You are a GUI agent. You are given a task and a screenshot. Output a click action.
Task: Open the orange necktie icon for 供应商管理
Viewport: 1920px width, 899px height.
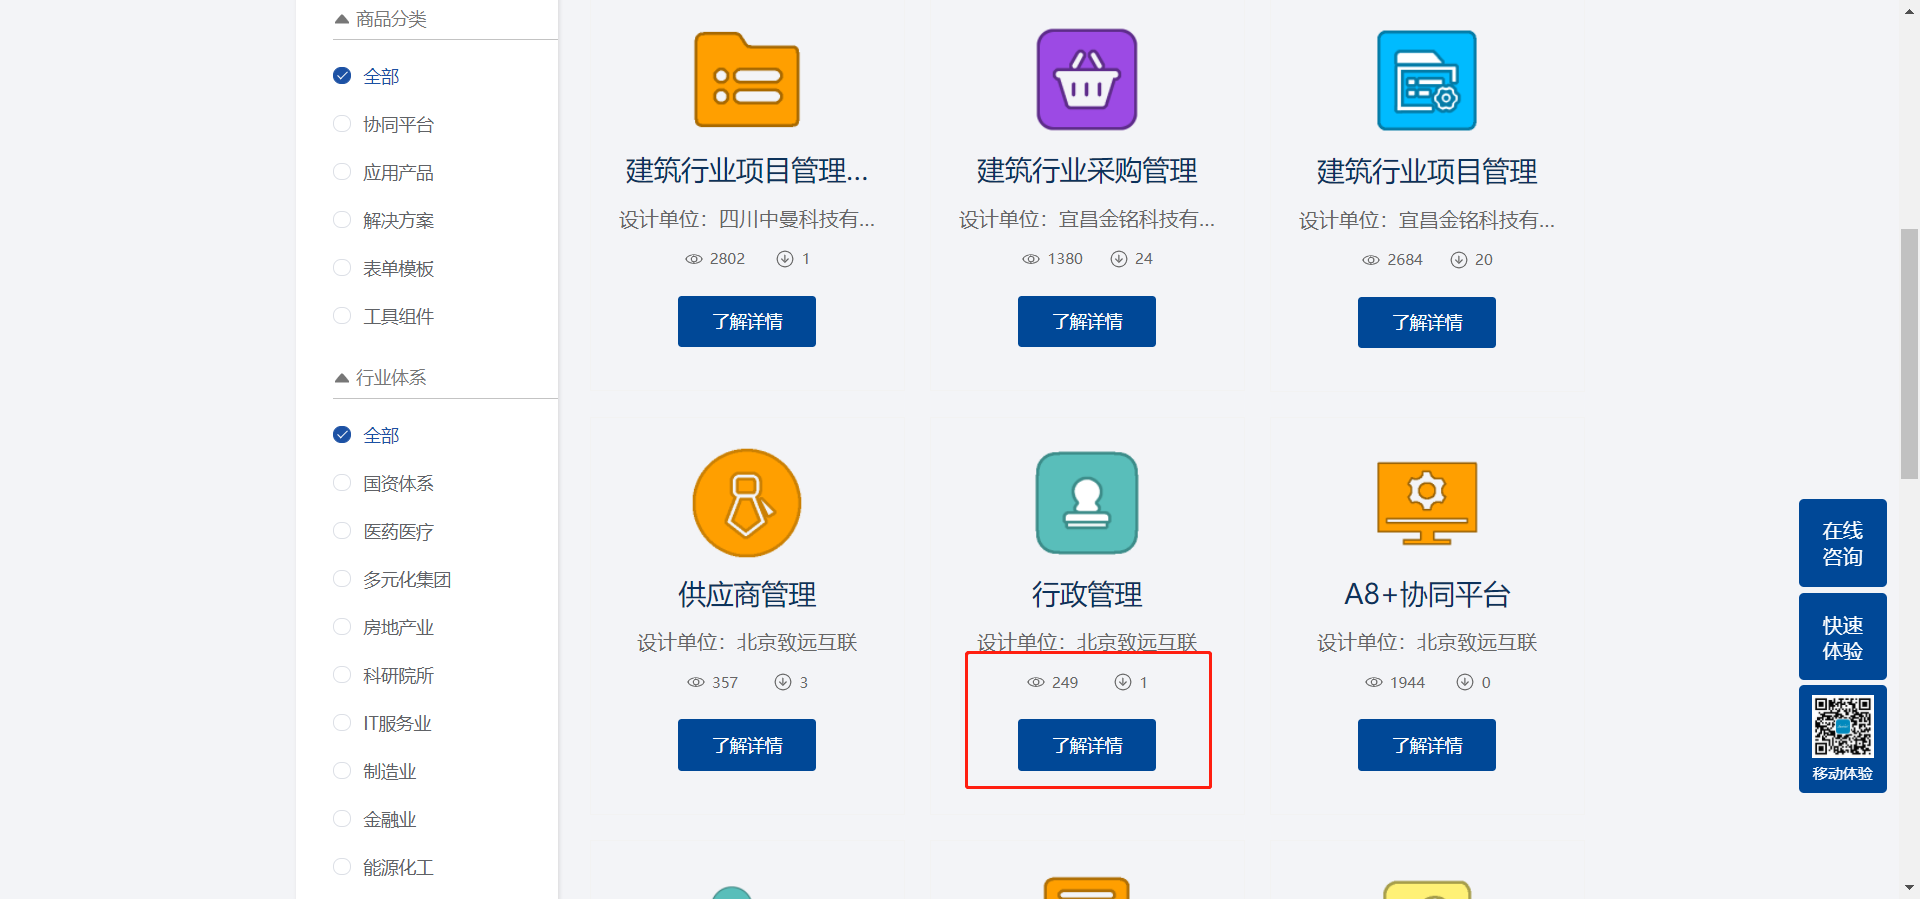(x=747, y=503)
